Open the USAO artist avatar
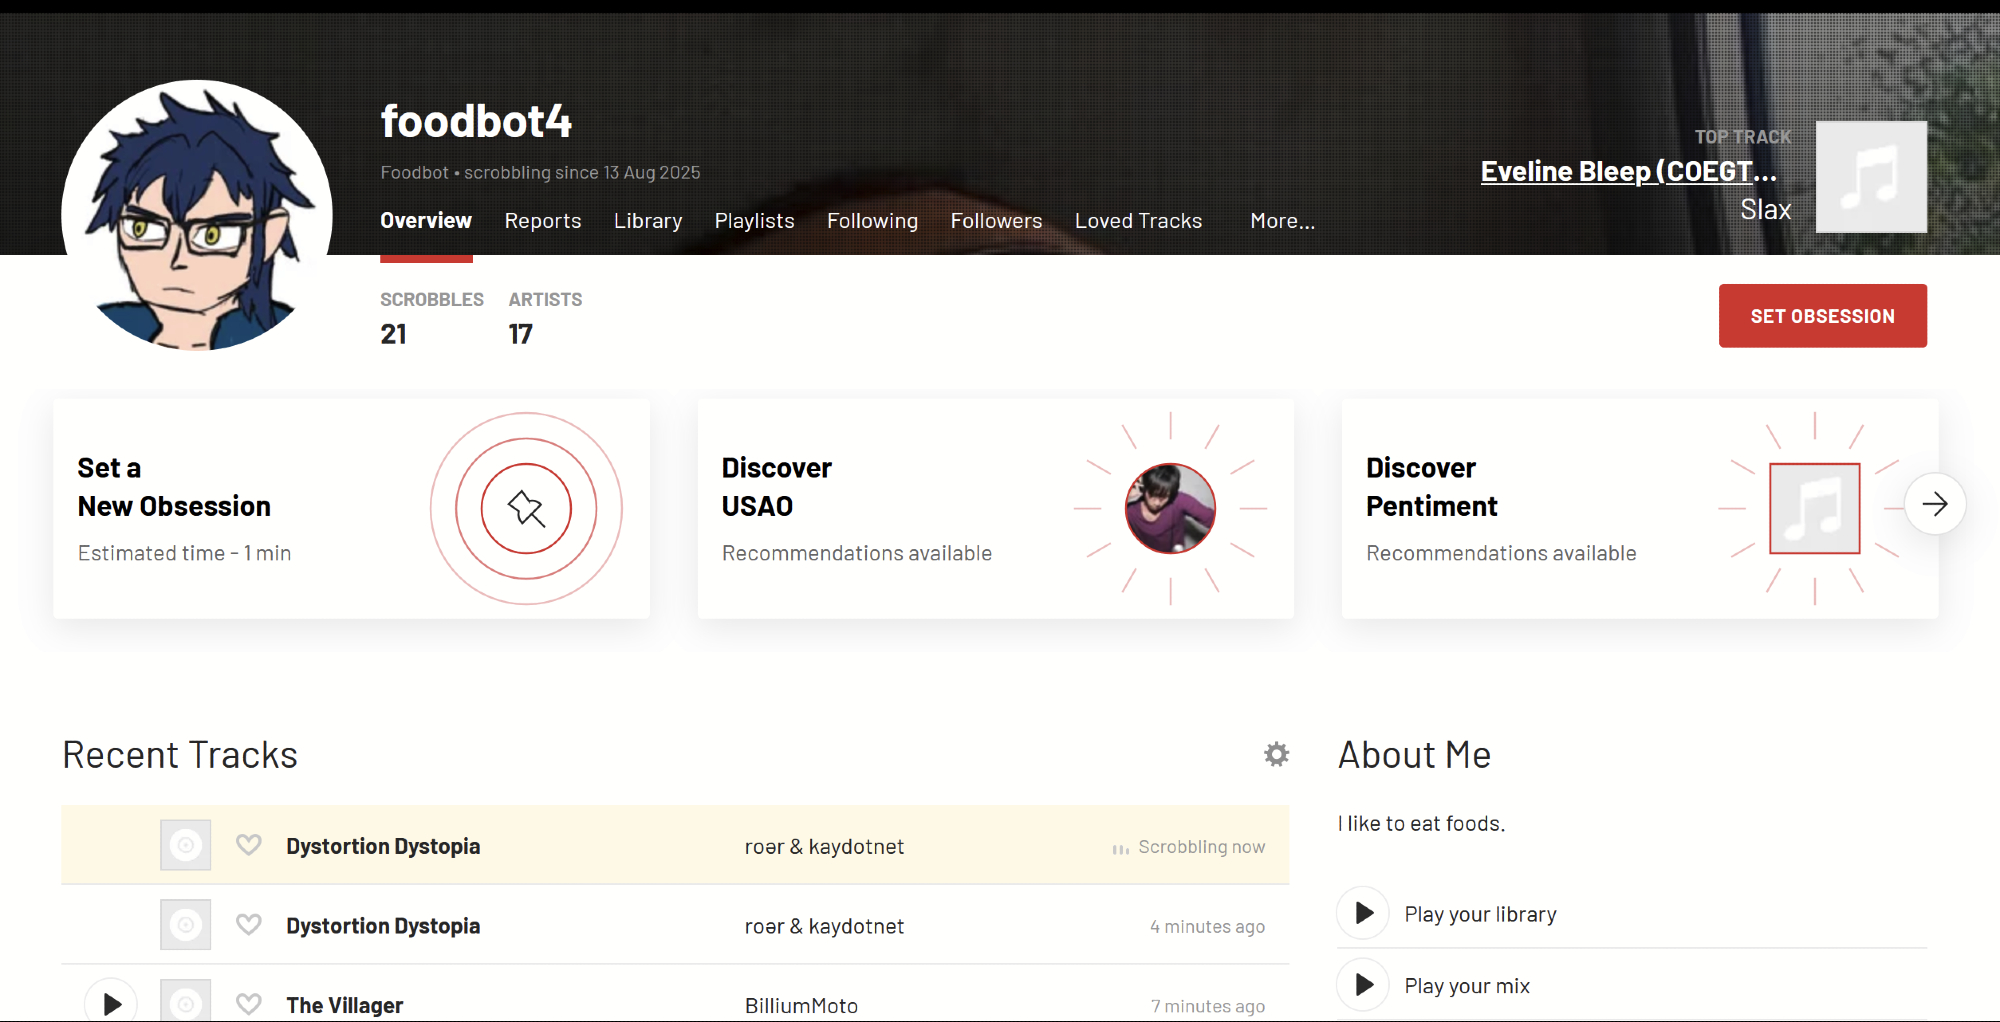Image resolution: width=2000 pixels, height=1022 pixels. click(1170, 509)
